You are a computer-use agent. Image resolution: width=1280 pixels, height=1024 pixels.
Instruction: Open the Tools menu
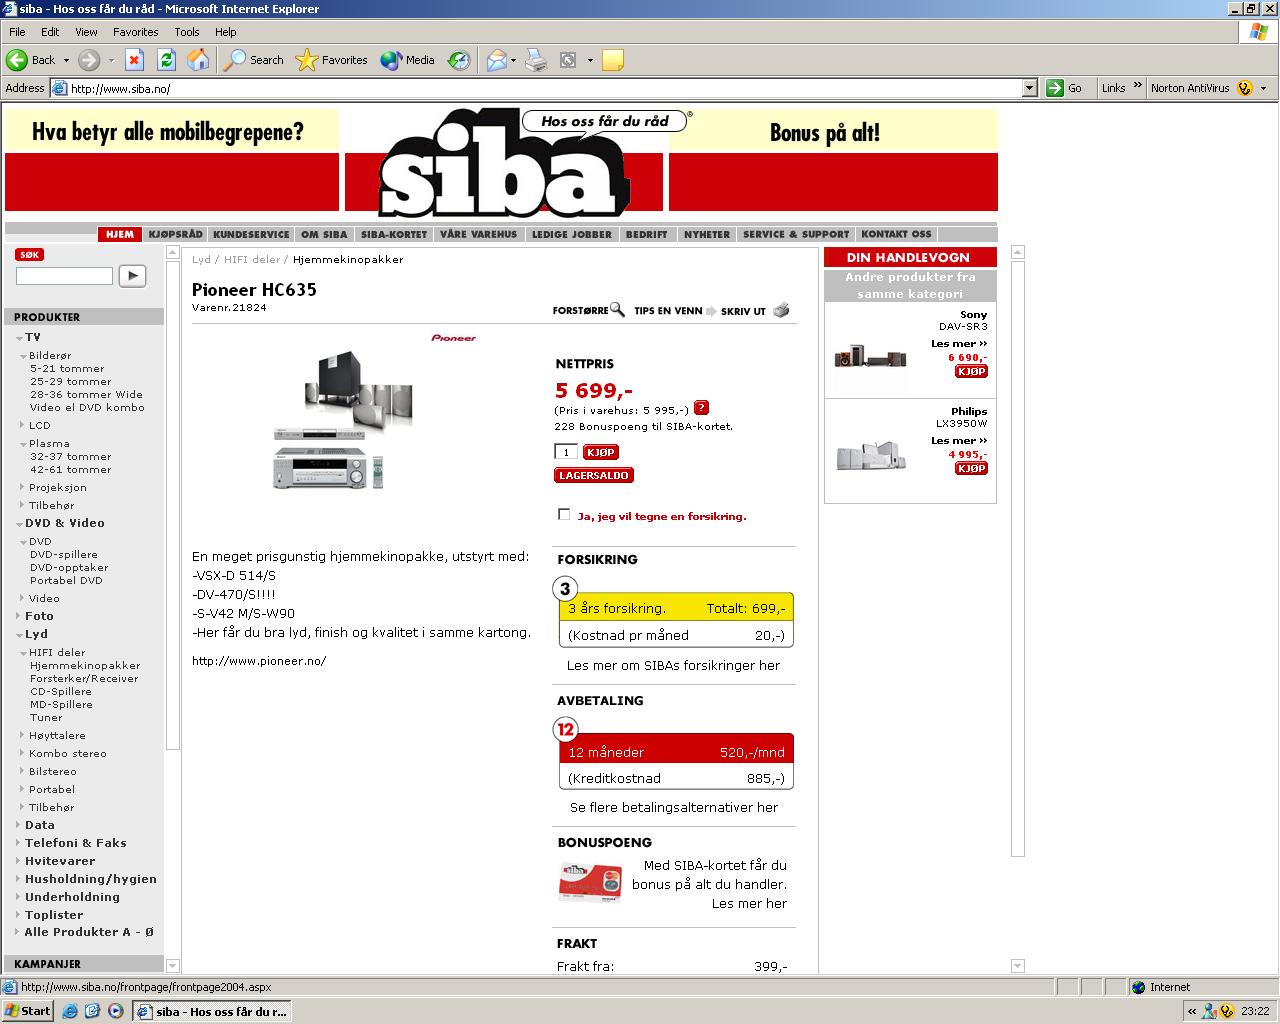tap(187, 32)
